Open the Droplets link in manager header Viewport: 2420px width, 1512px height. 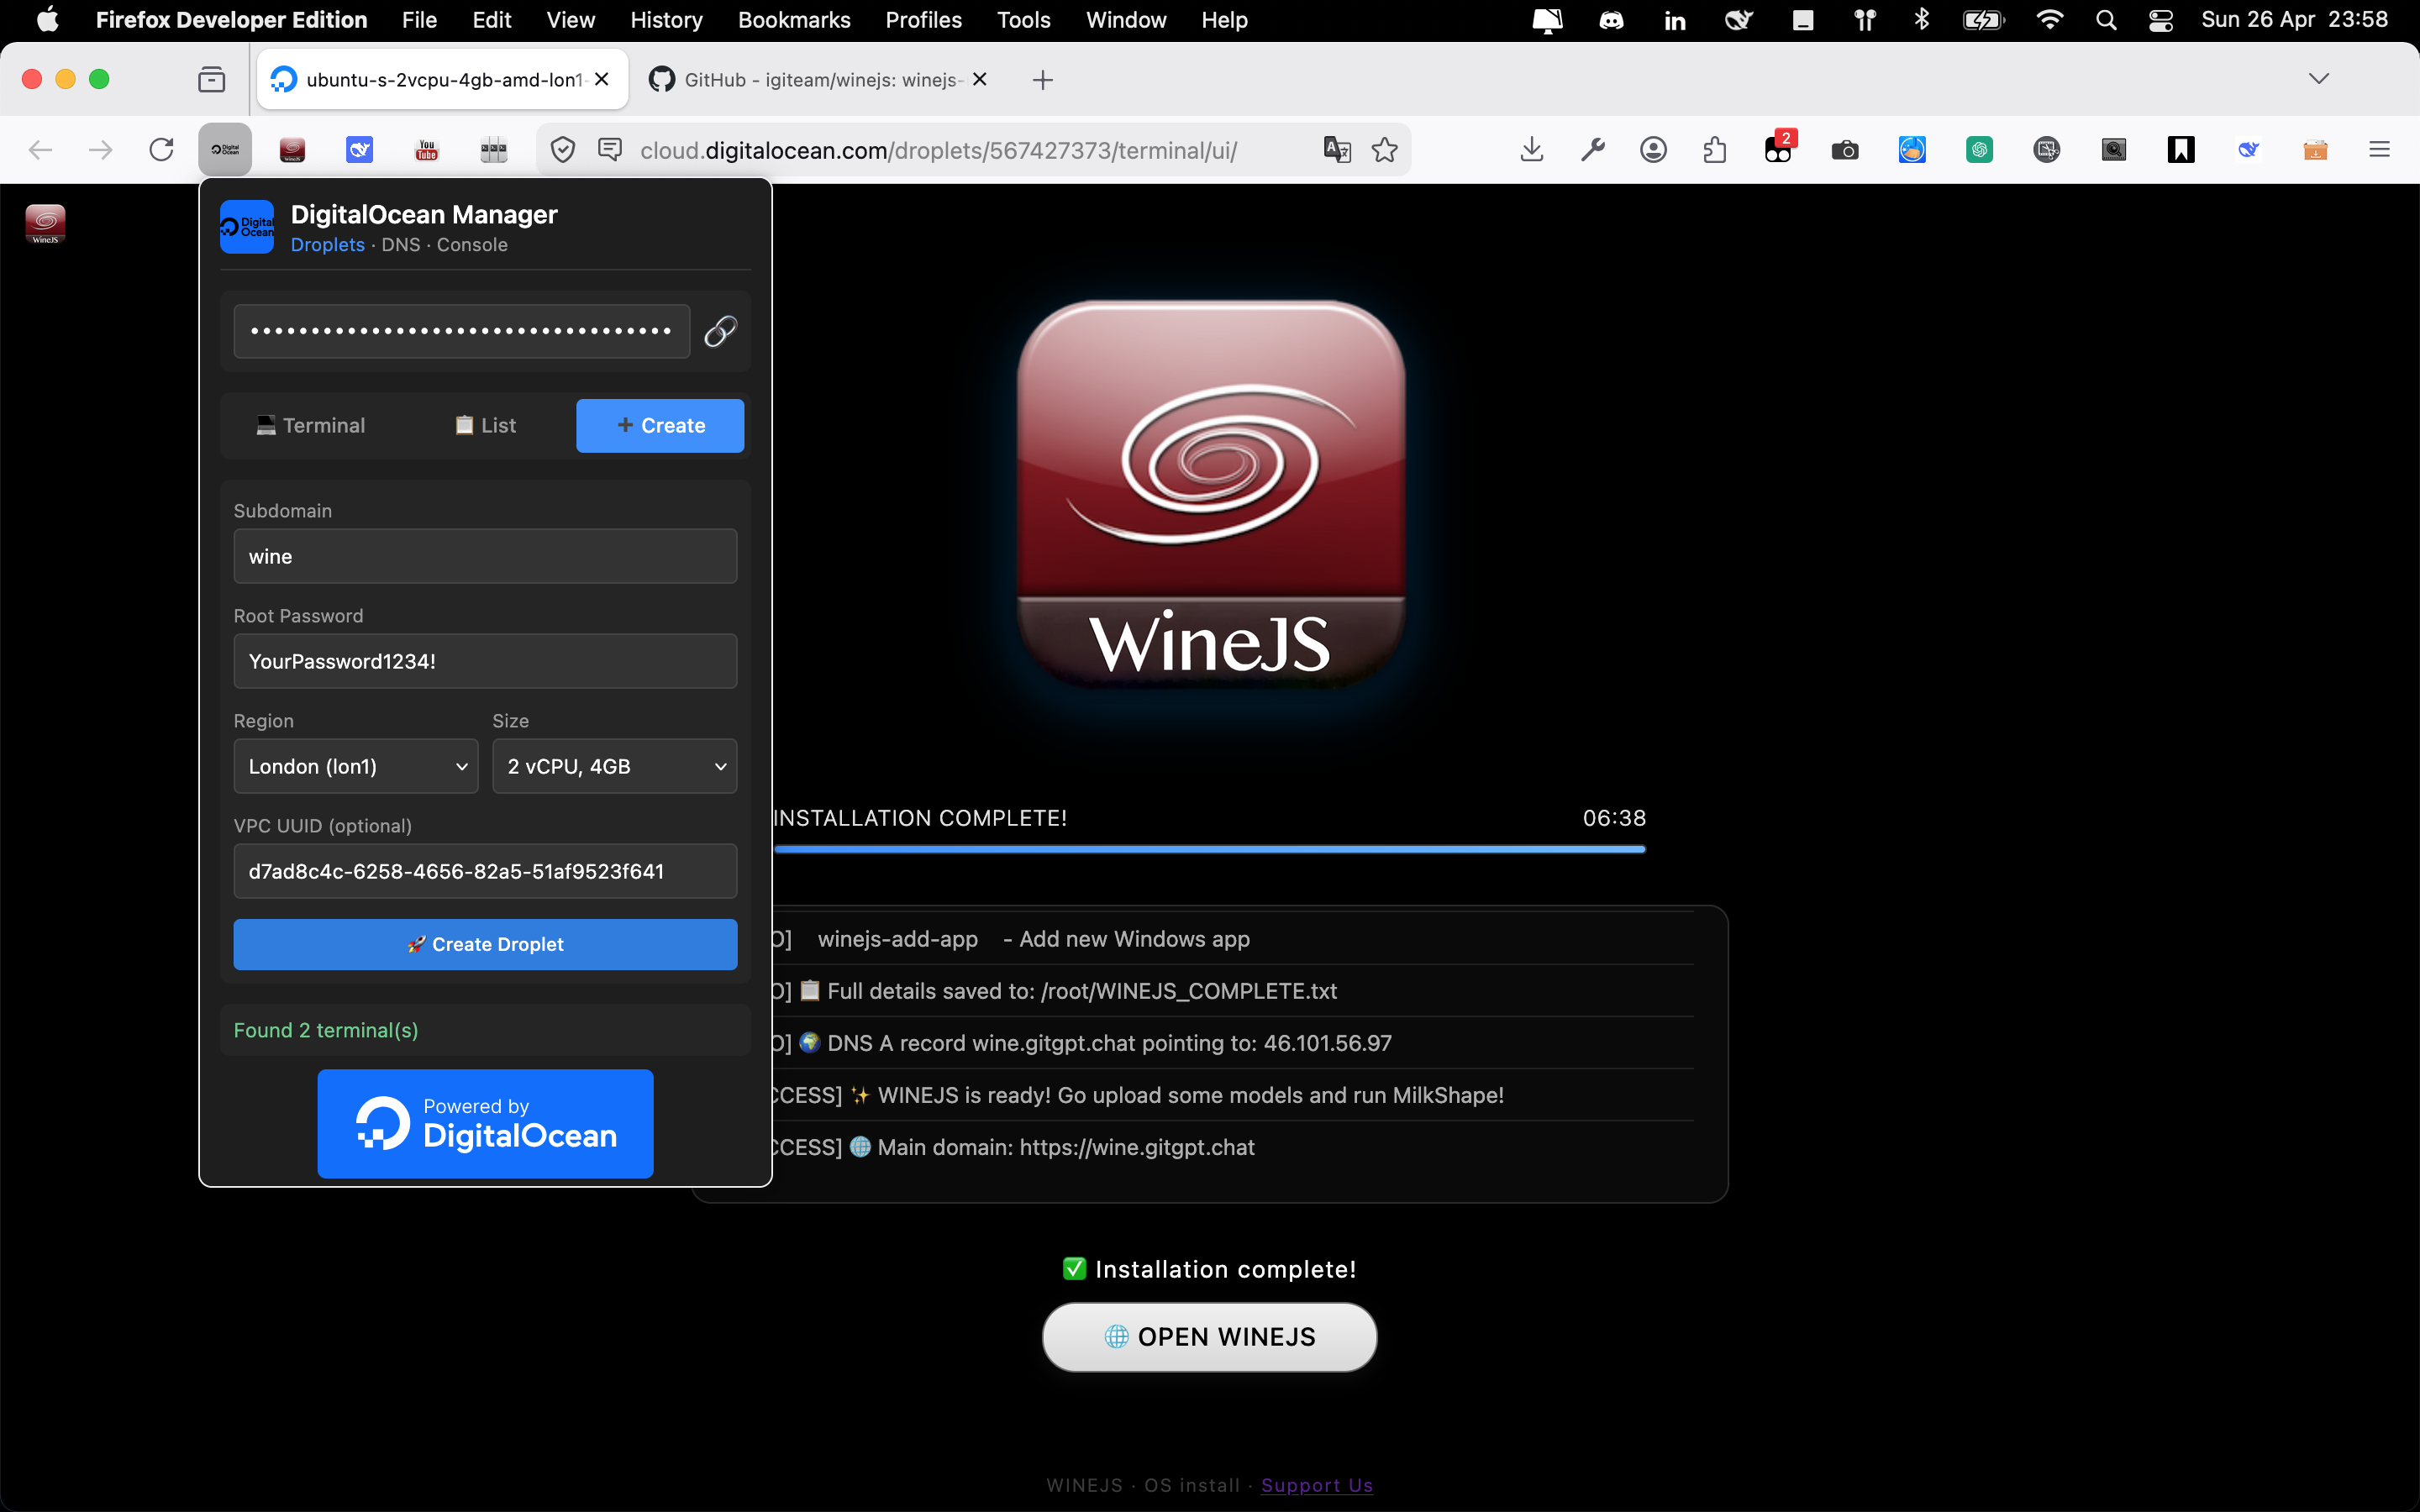click(327, 245)
